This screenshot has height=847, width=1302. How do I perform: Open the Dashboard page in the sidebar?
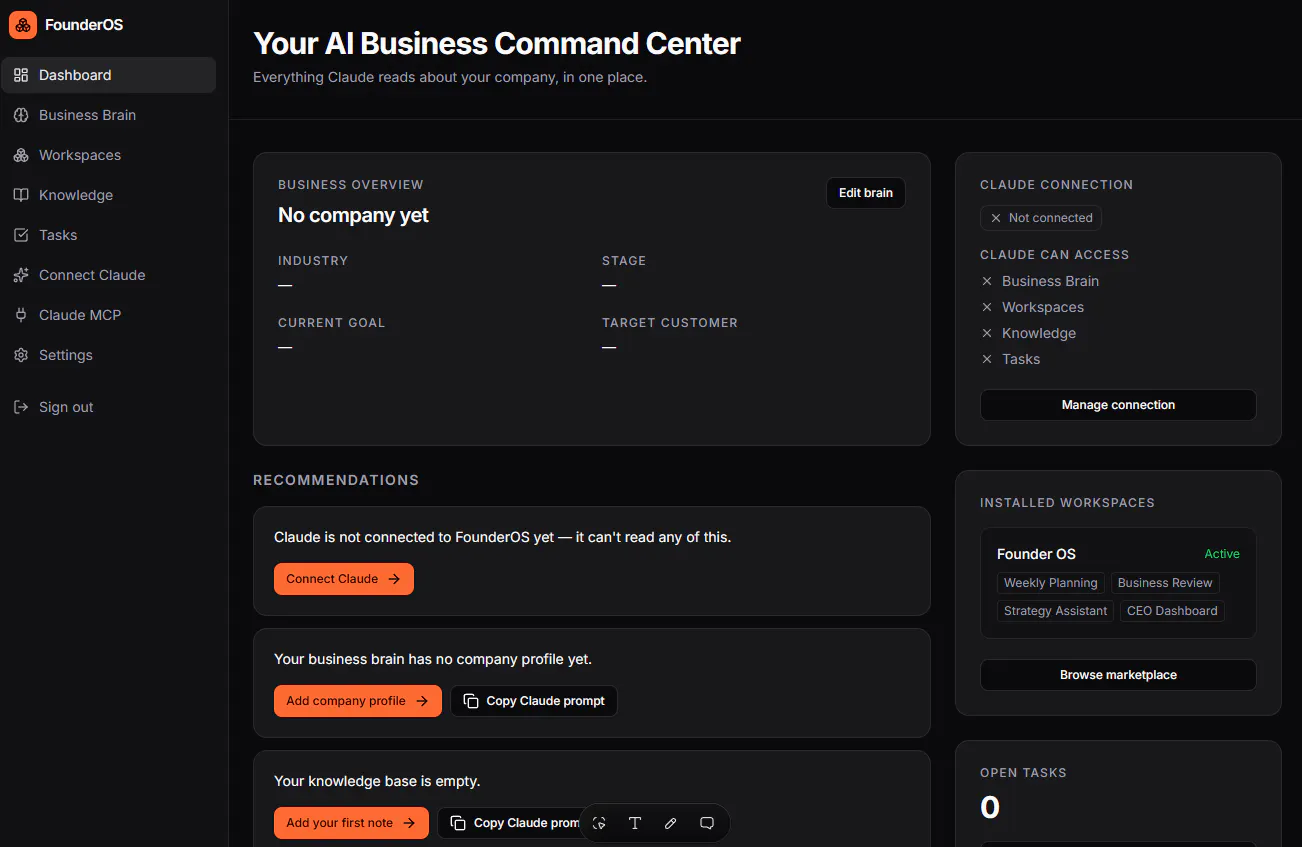coord(108,75)
